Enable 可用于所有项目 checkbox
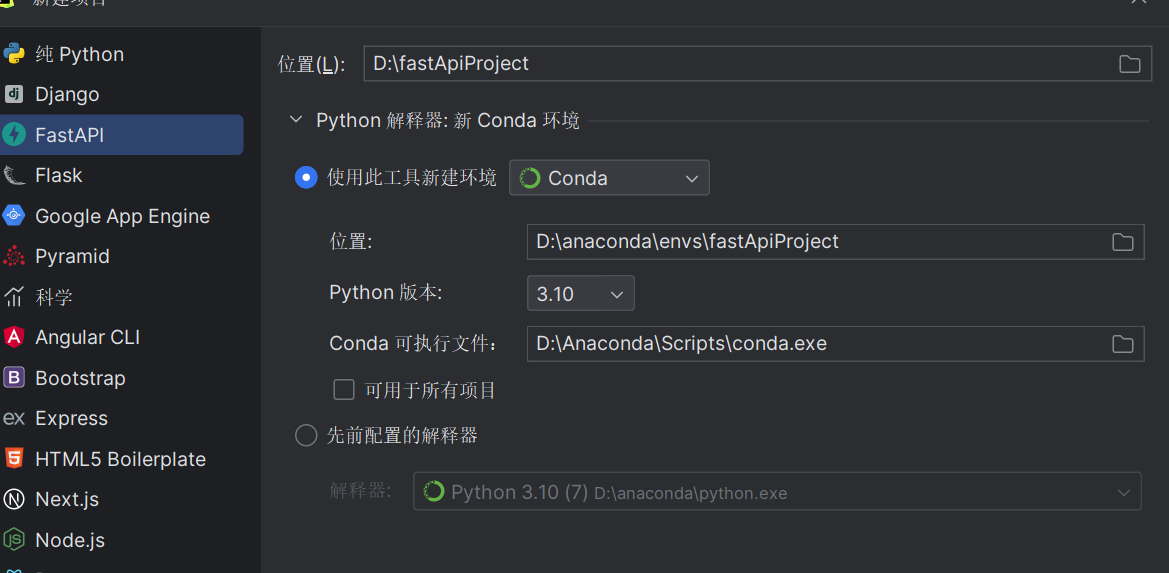 click(344, 390)
